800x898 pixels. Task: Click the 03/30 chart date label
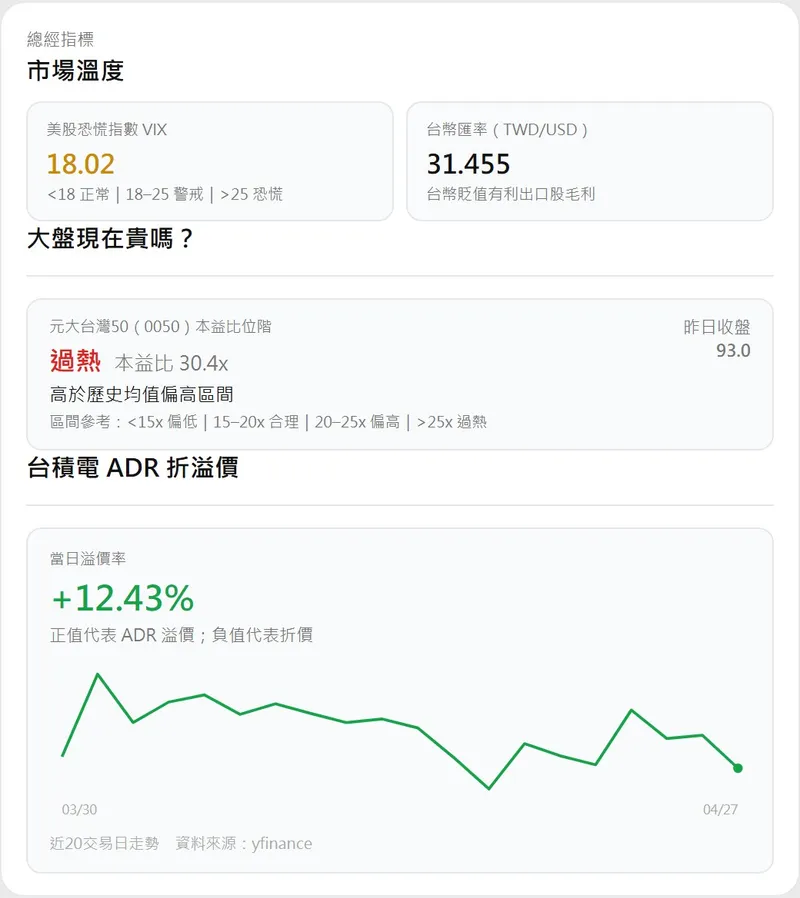(x=79, y=809)
